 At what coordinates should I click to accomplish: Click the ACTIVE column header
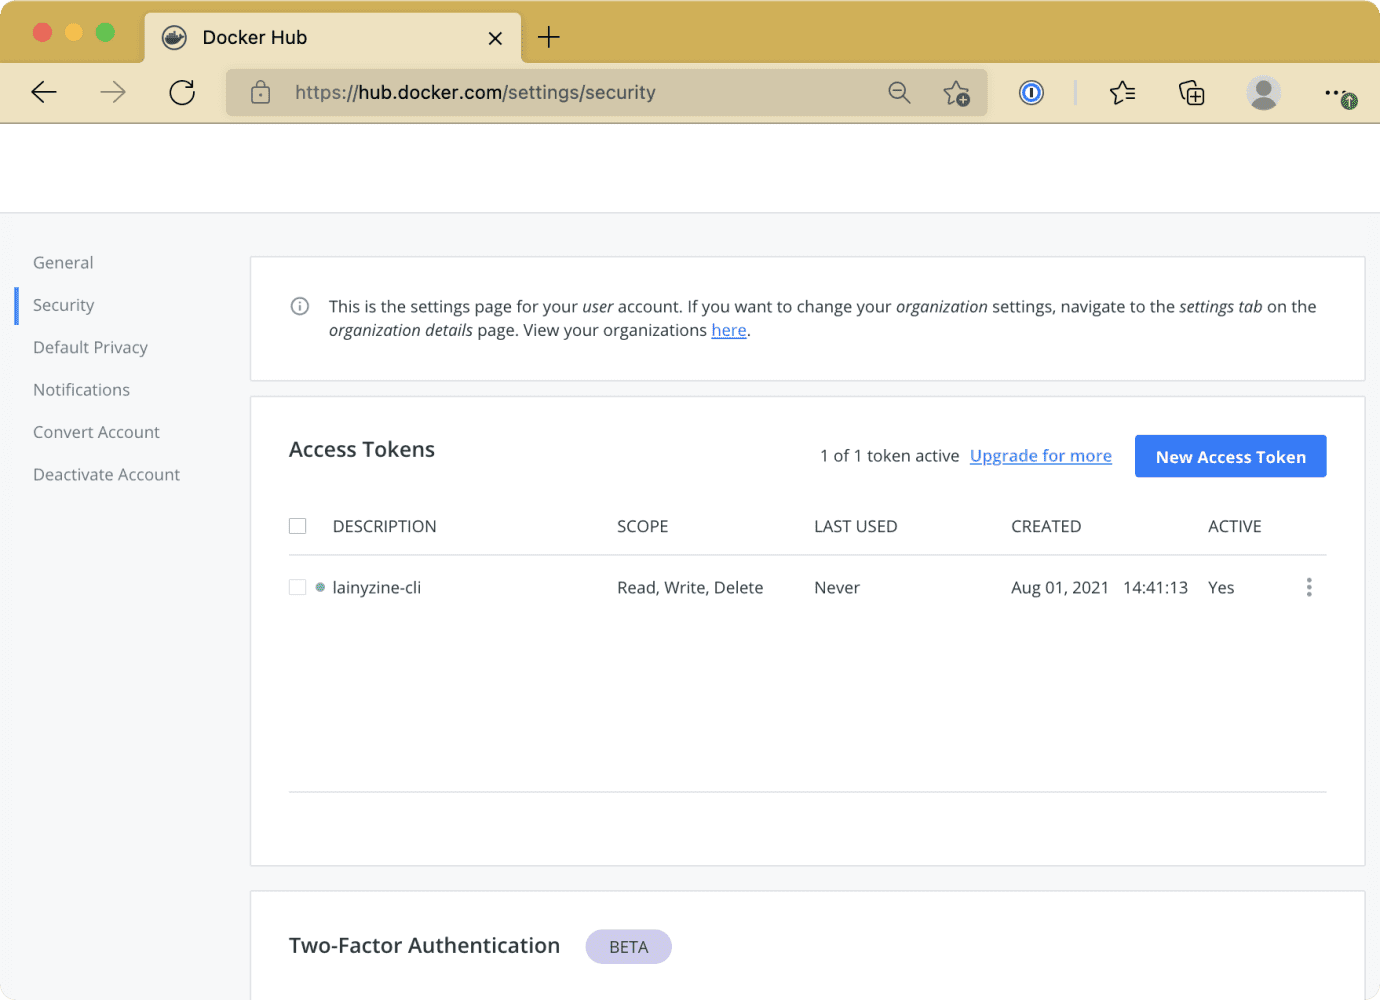pos(1234,526)
